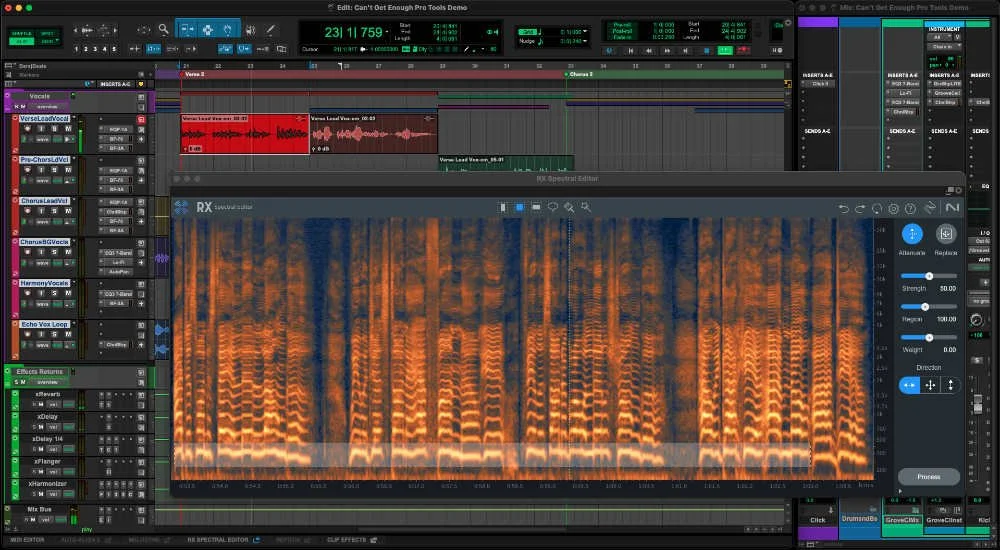This screenshot has width=1000, height=550.
Task: Select zoom preset 1
Action: coord(77,49)
